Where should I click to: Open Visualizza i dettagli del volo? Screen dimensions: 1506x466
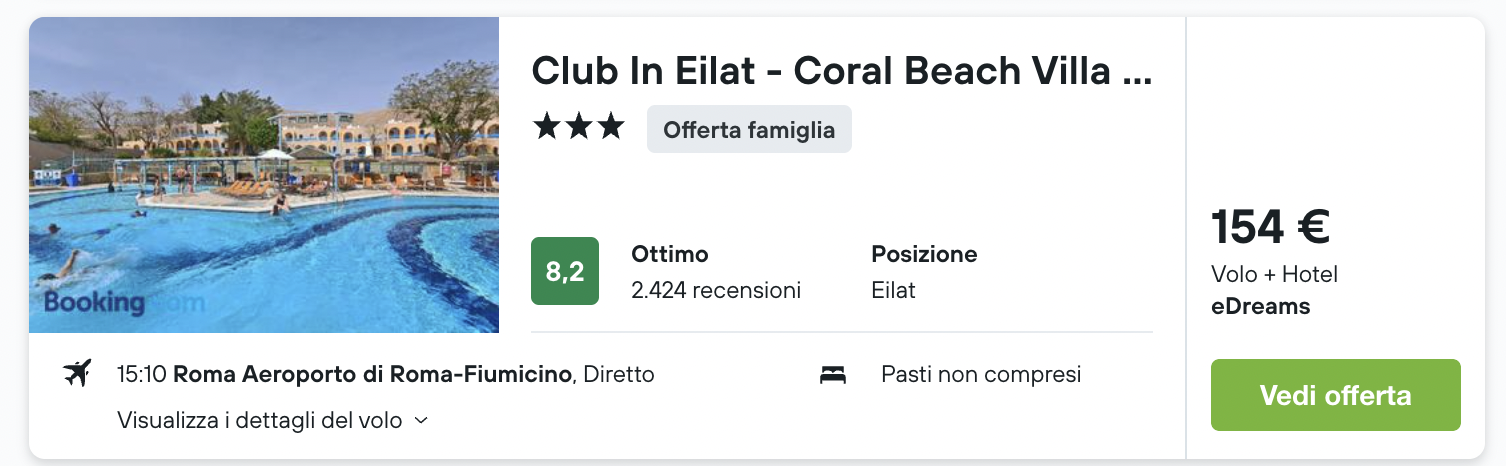click(260, 420)
